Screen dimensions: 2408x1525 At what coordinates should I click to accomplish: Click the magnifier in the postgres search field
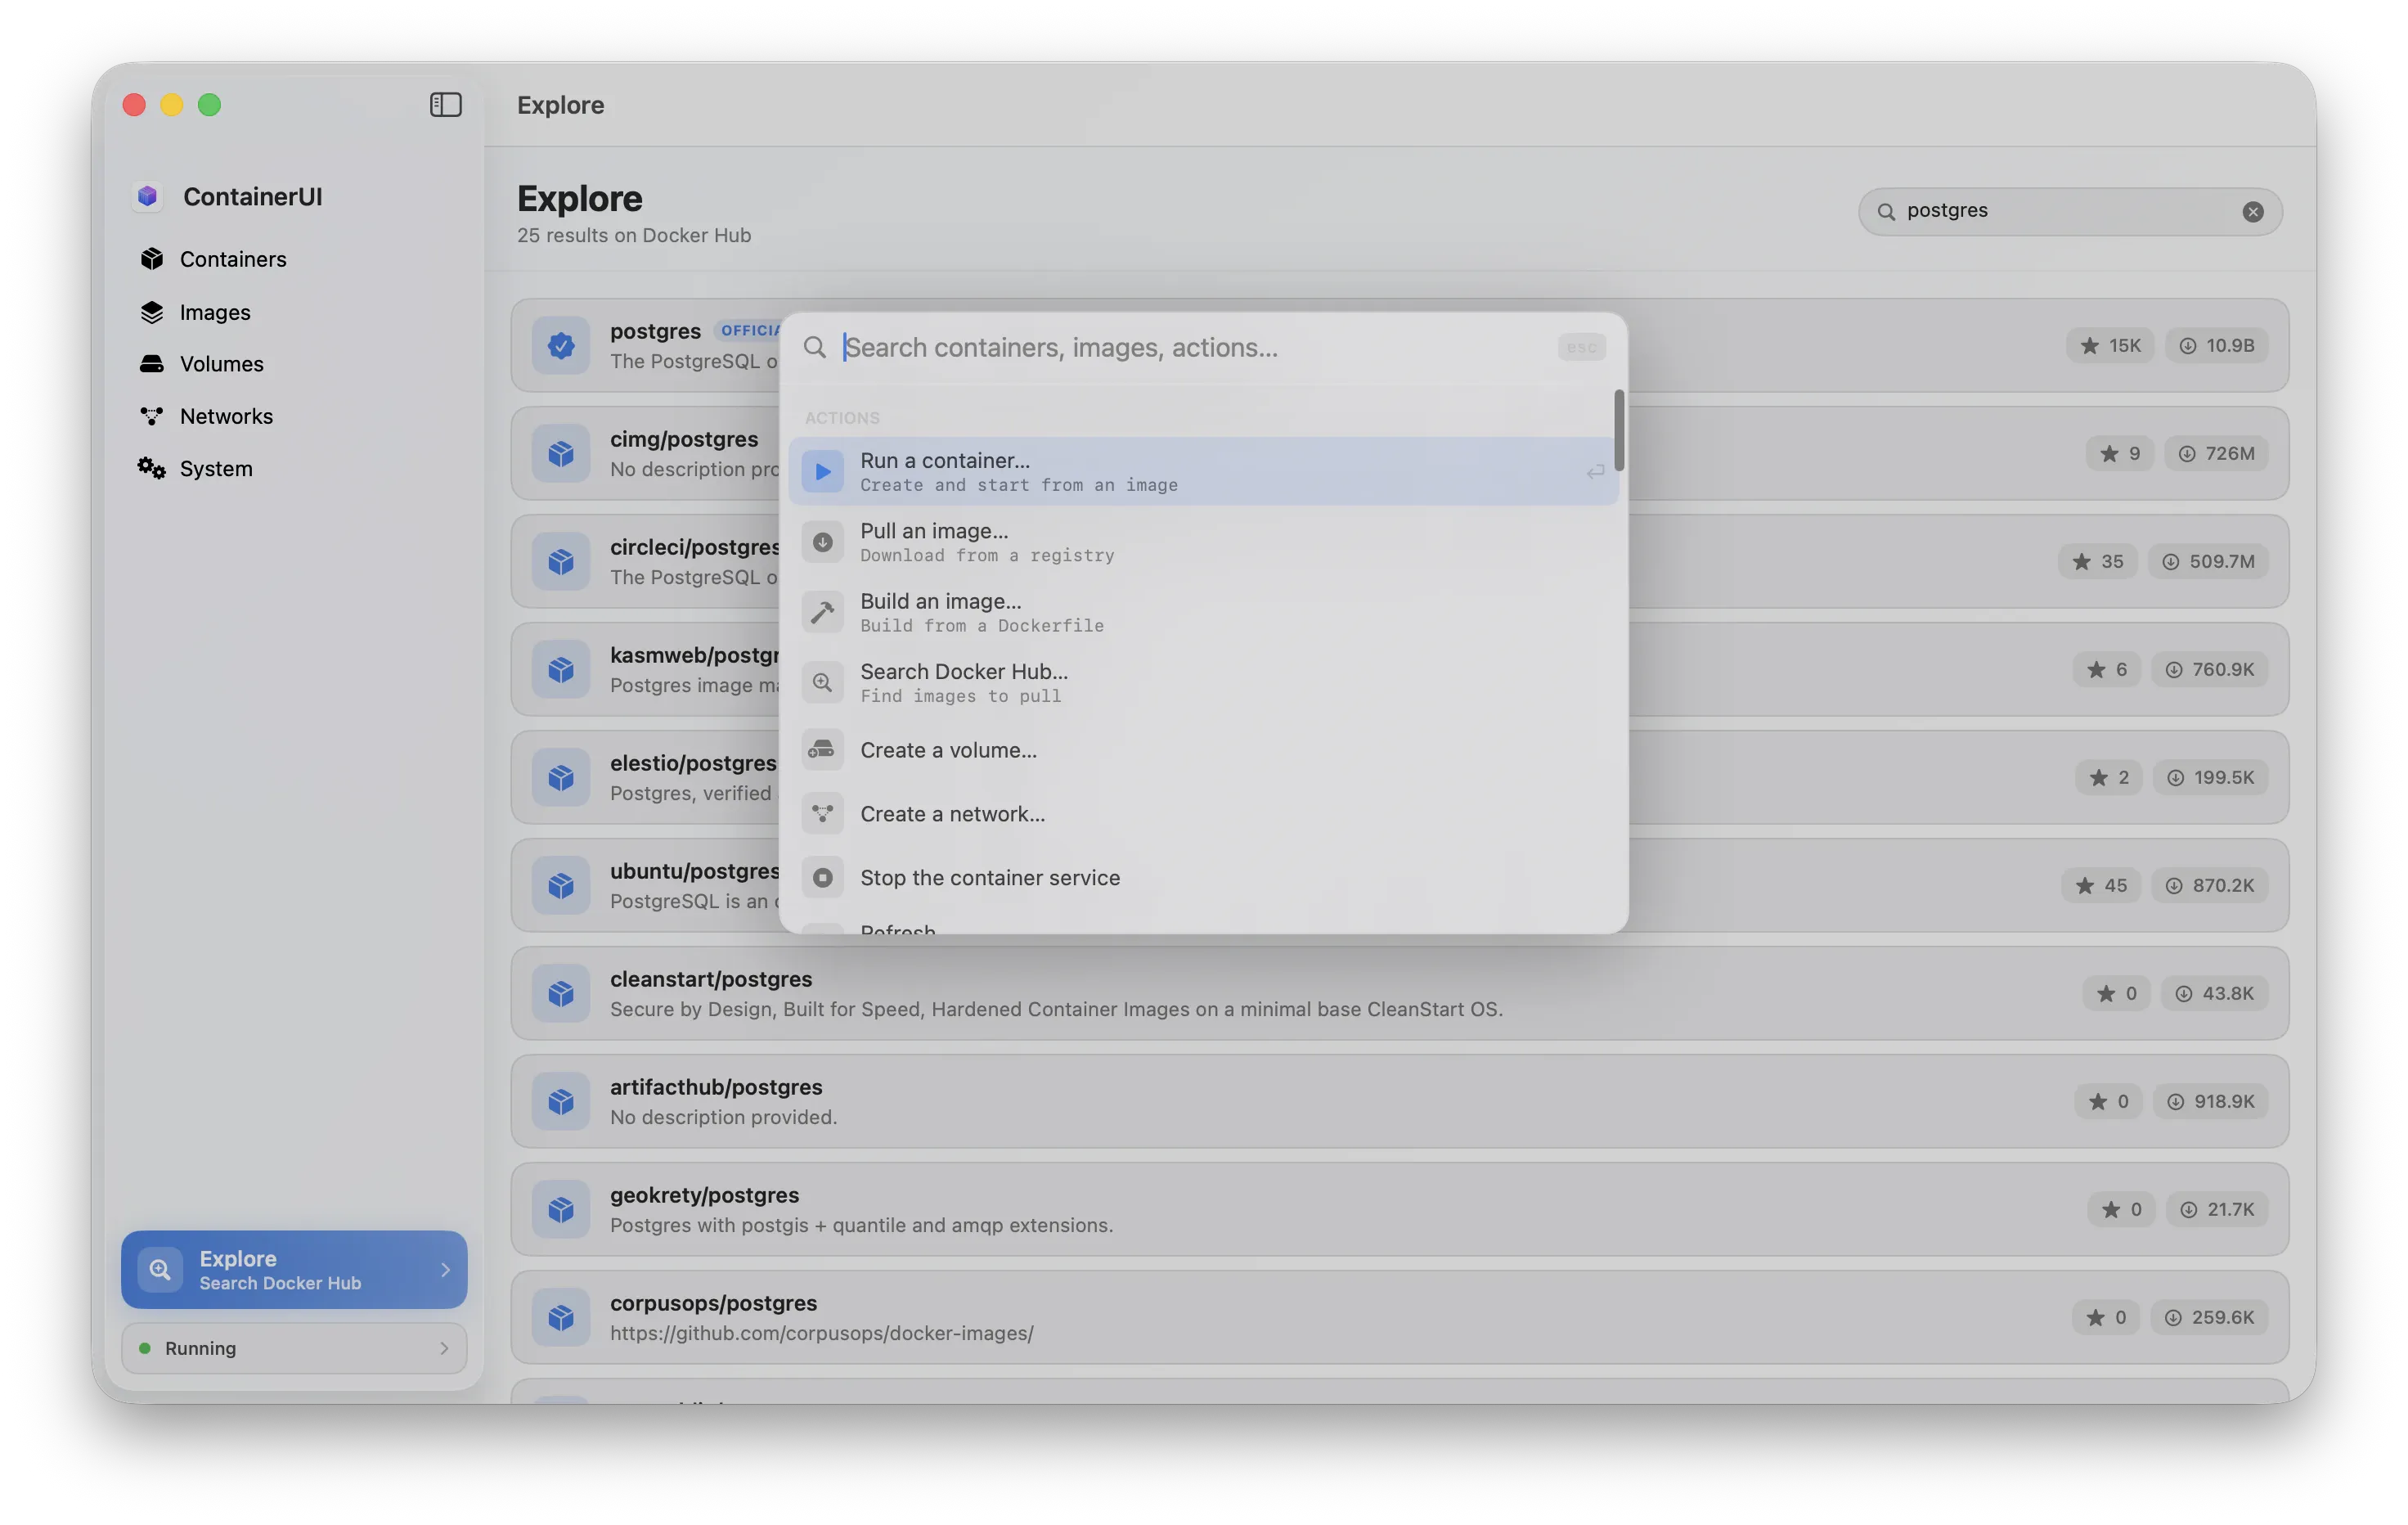[1886, 211]
